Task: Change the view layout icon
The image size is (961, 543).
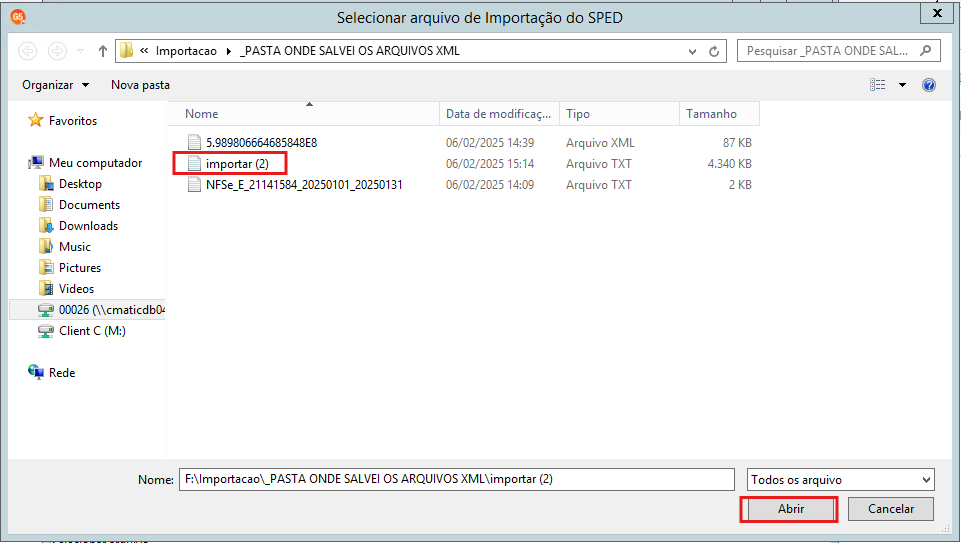Action: click(878, 85)
